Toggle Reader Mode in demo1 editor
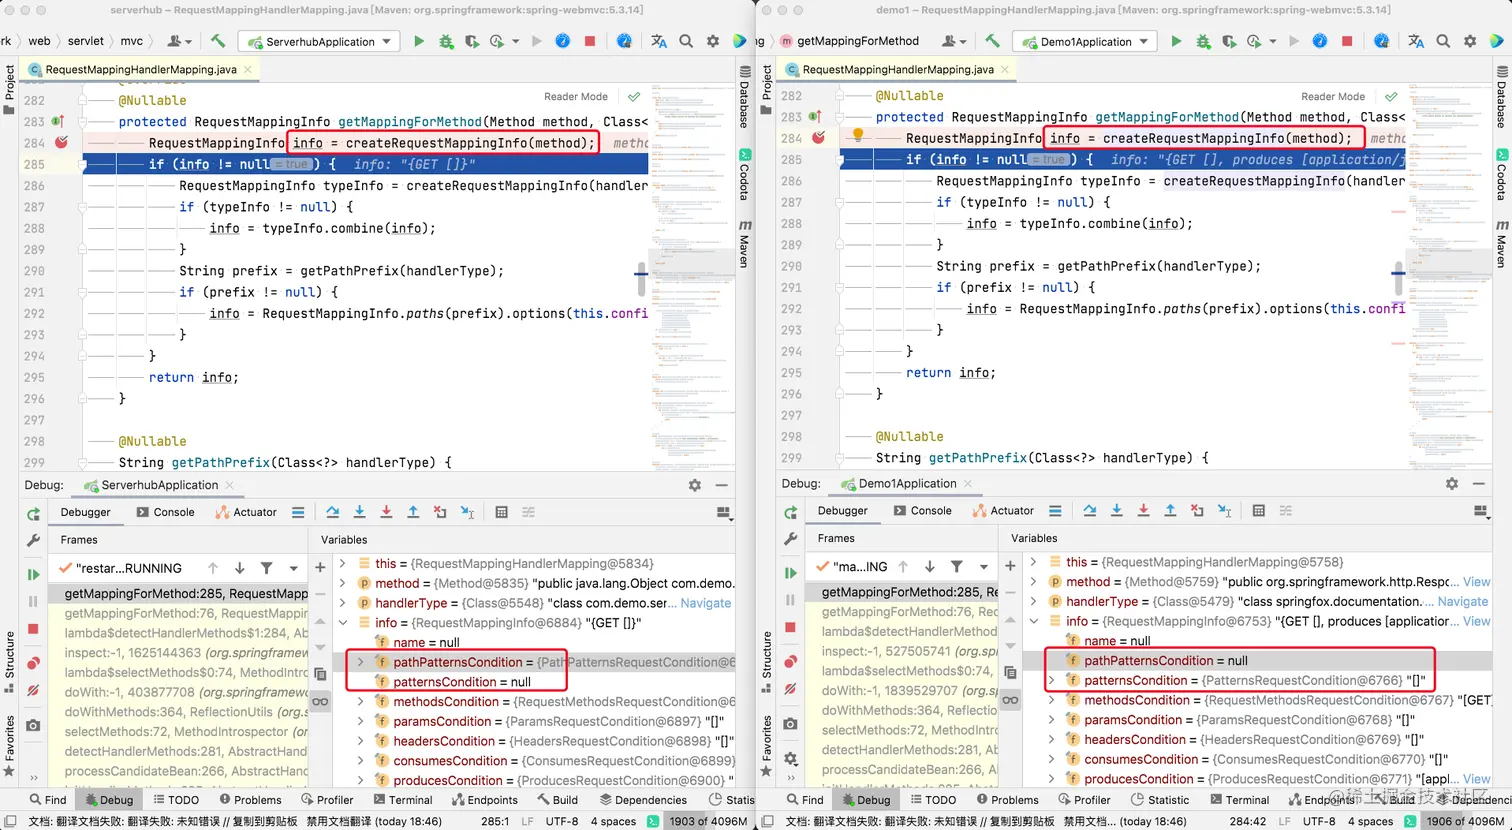The height and width of the screenshot is (830, 1512). click(x=1333, y=97)
